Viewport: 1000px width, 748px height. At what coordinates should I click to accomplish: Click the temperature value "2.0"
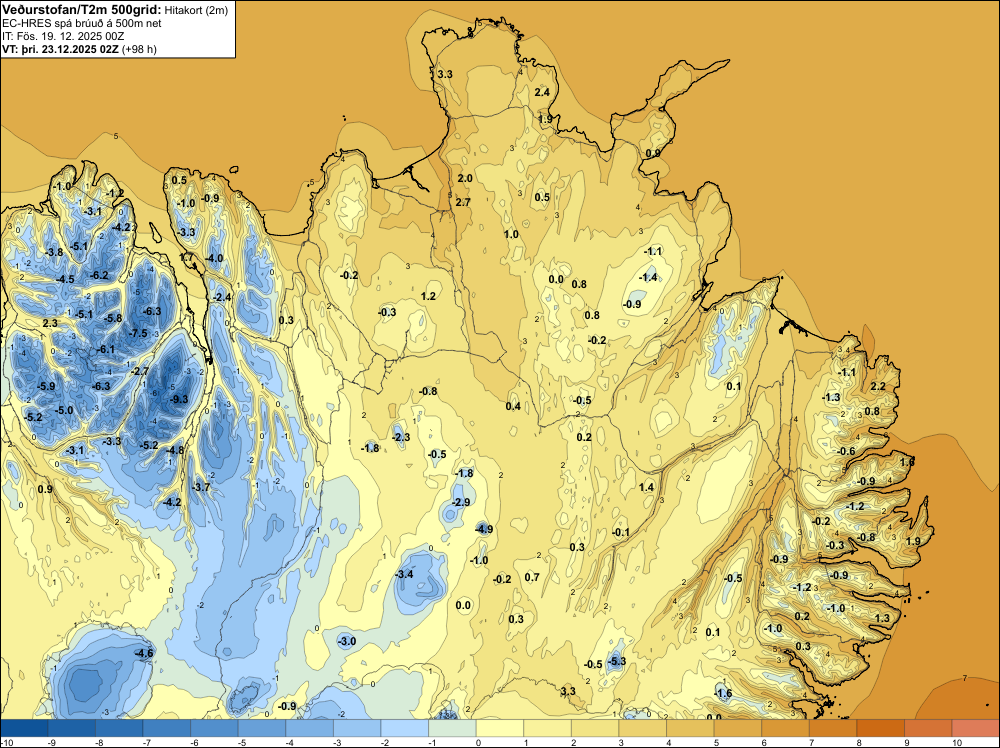coord(465,178)
